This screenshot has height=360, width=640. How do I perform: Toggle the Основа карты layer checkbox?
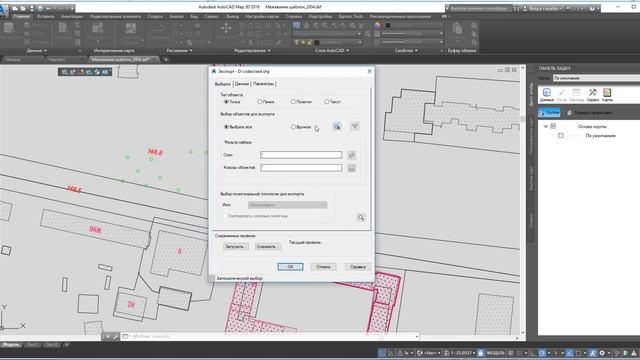coord(553,127)
